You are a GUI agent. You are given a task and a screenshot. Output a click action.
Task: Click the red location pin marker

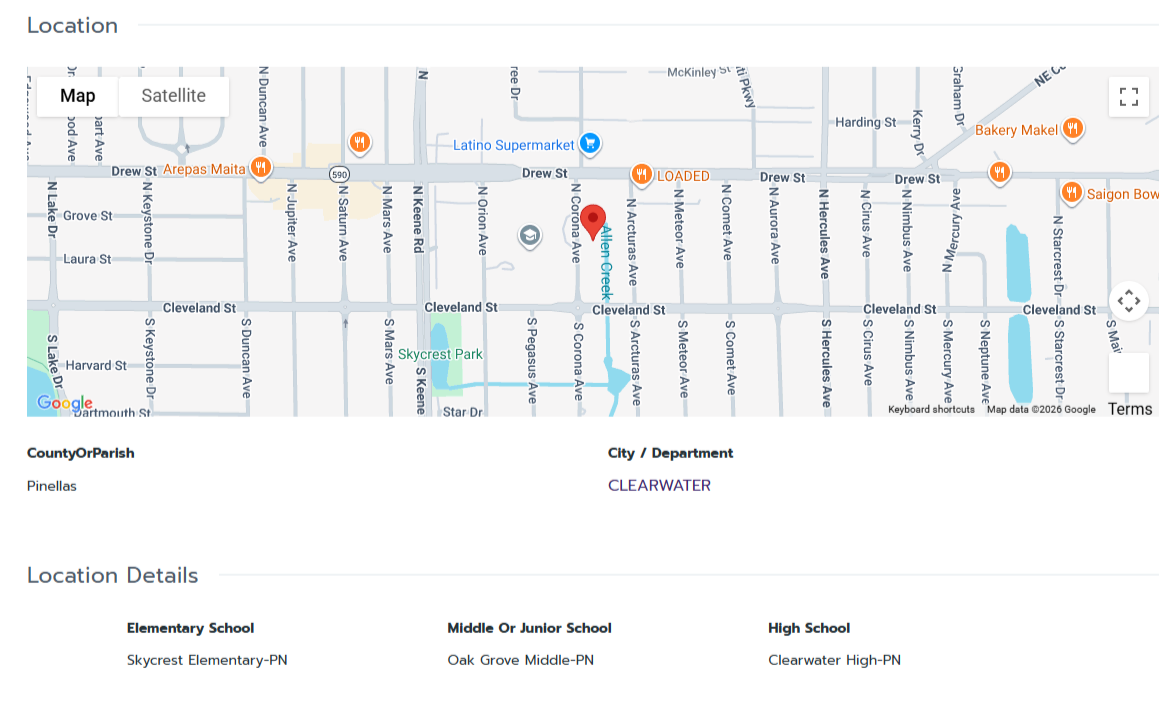[x=593, y=221]
